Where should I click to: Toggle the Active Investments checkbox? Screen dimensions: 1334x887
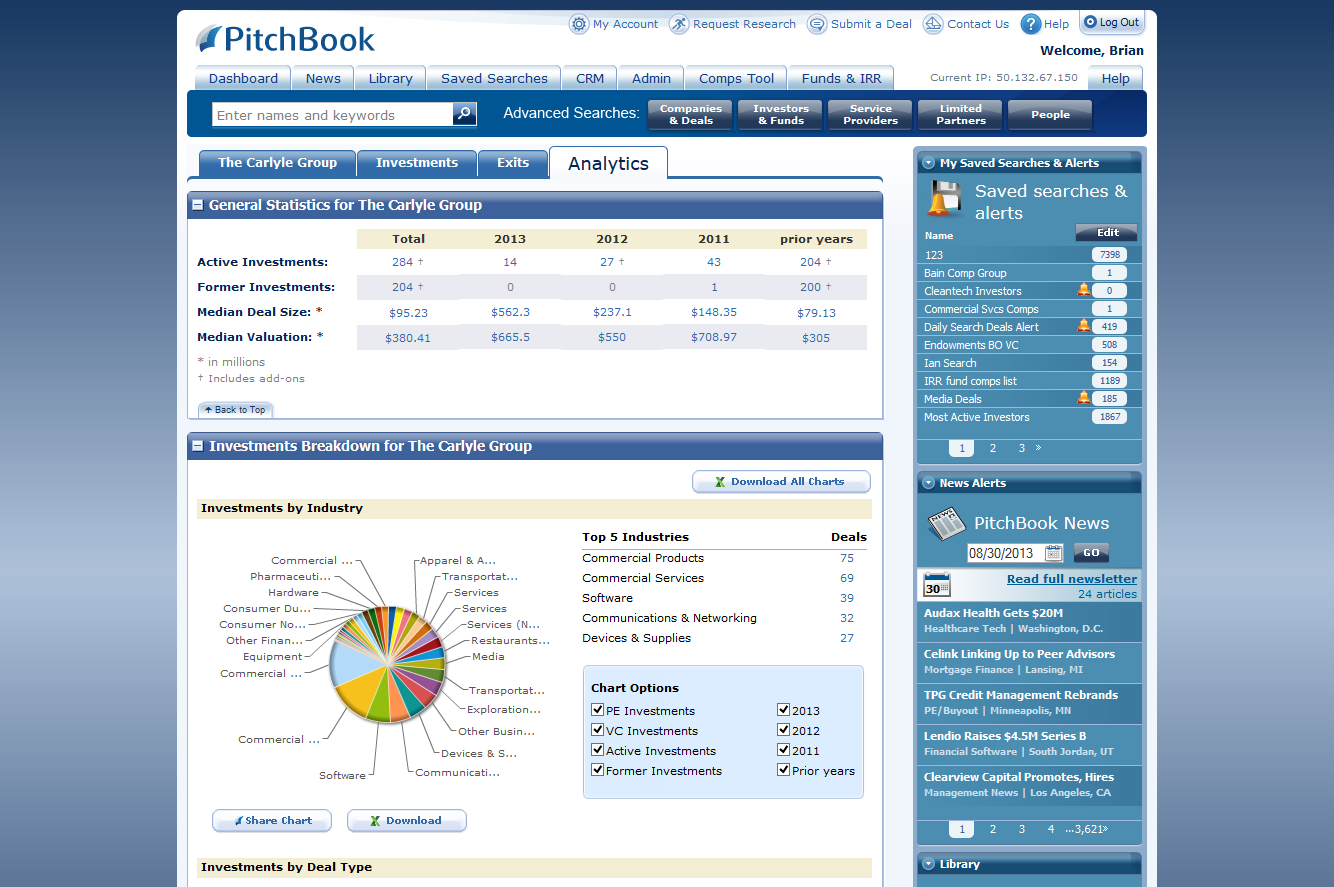tap(598, 750)
